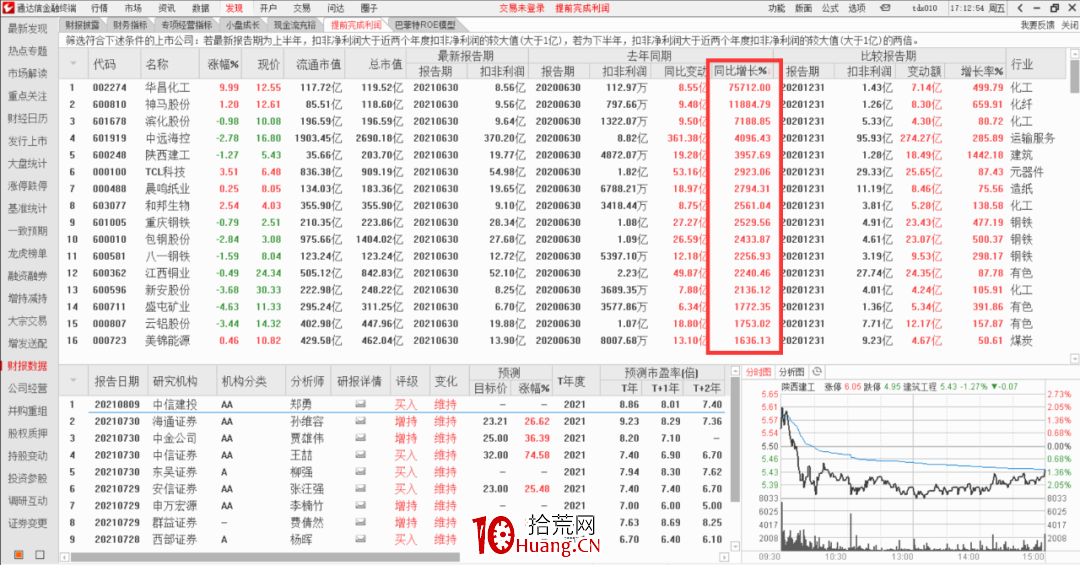Open report detail envelope for 中信建投
Viewport: 1080px width, 565px height.
[x=360, y=404]
